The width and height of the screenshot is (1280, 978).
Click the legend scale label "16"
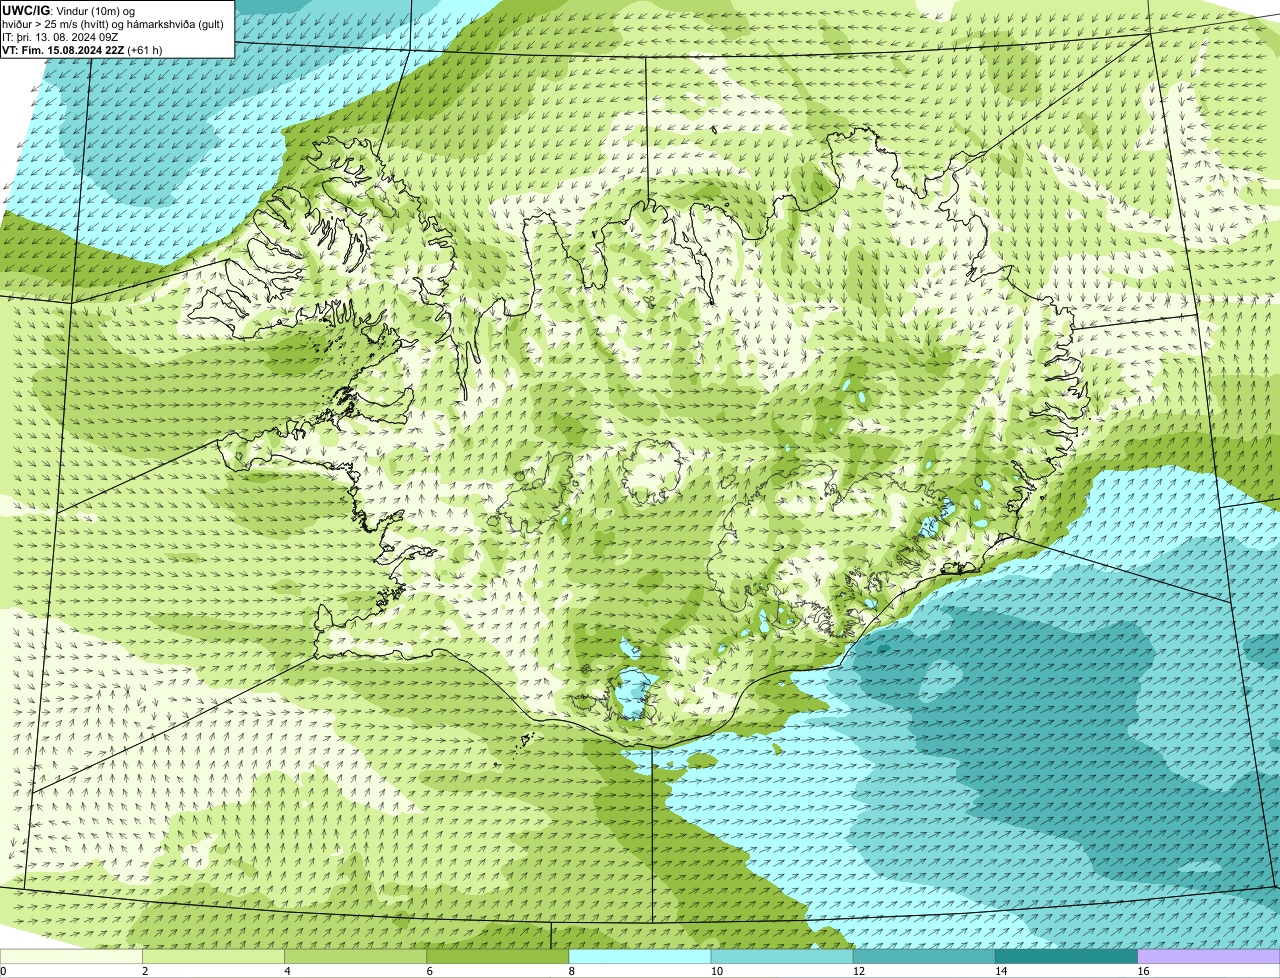point(1142,971)
